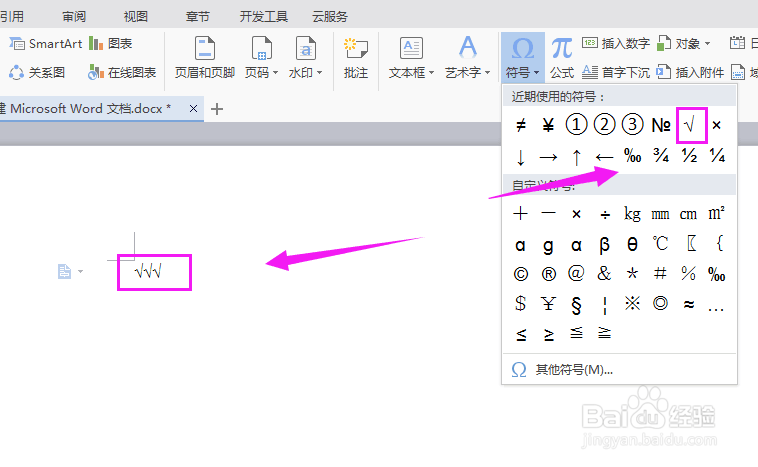The width and height of the screenshot is (758, 467).
Task: Insert the cm unit symbol
Action: tap(688, 214)
